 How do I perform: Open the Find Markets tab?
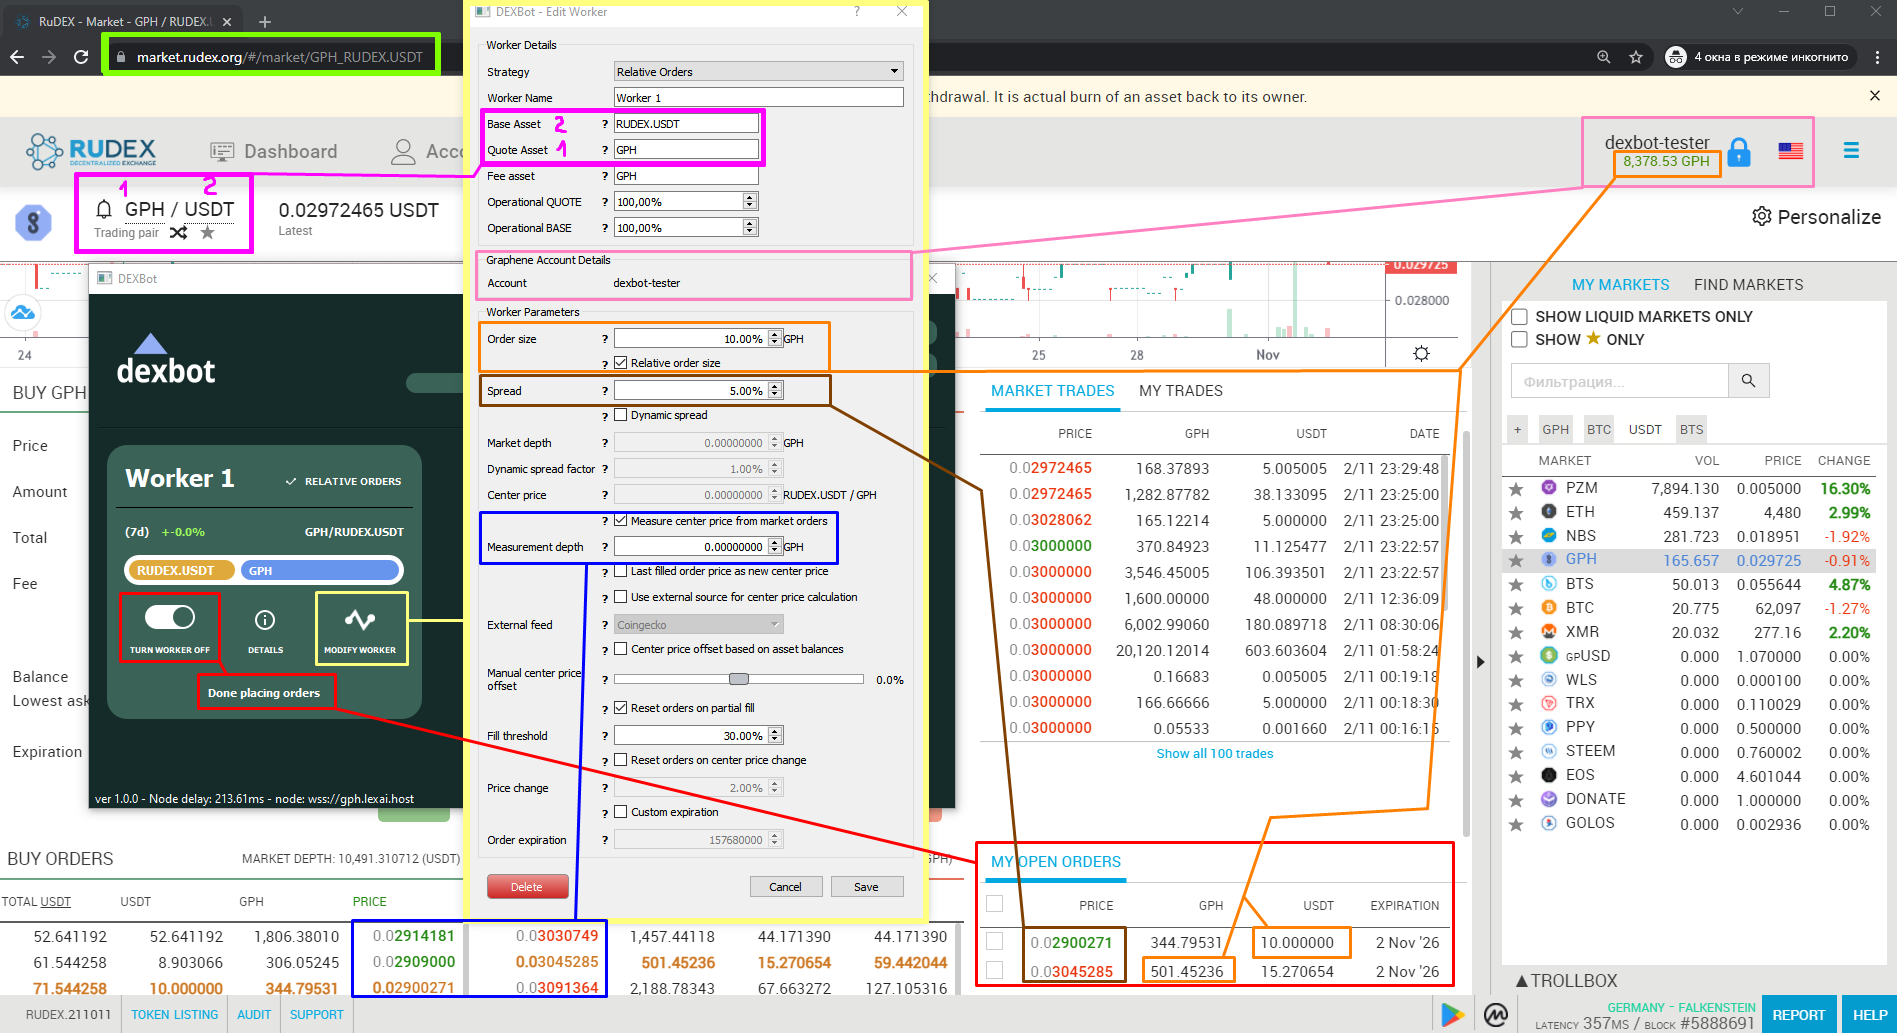(1748, 285)
